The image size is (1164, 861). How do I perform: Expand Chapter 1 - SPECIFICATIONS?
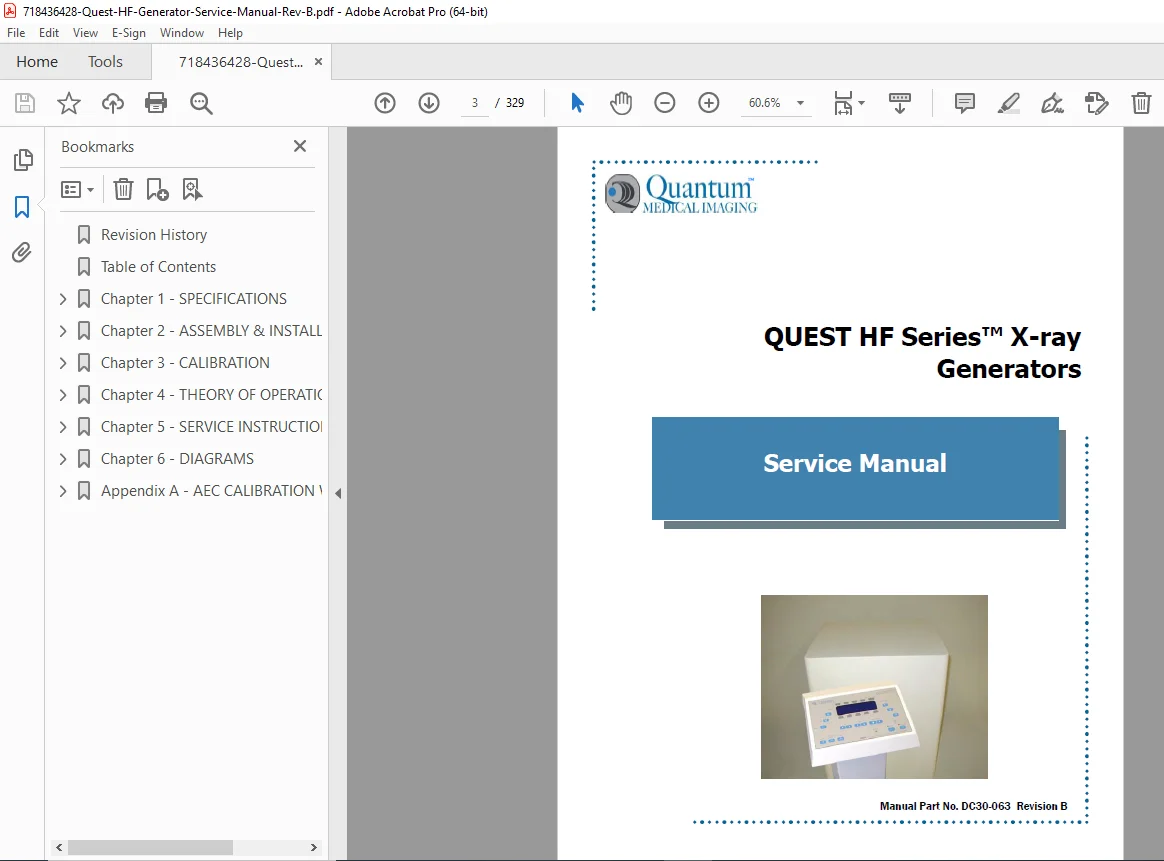tap(63, 299)
